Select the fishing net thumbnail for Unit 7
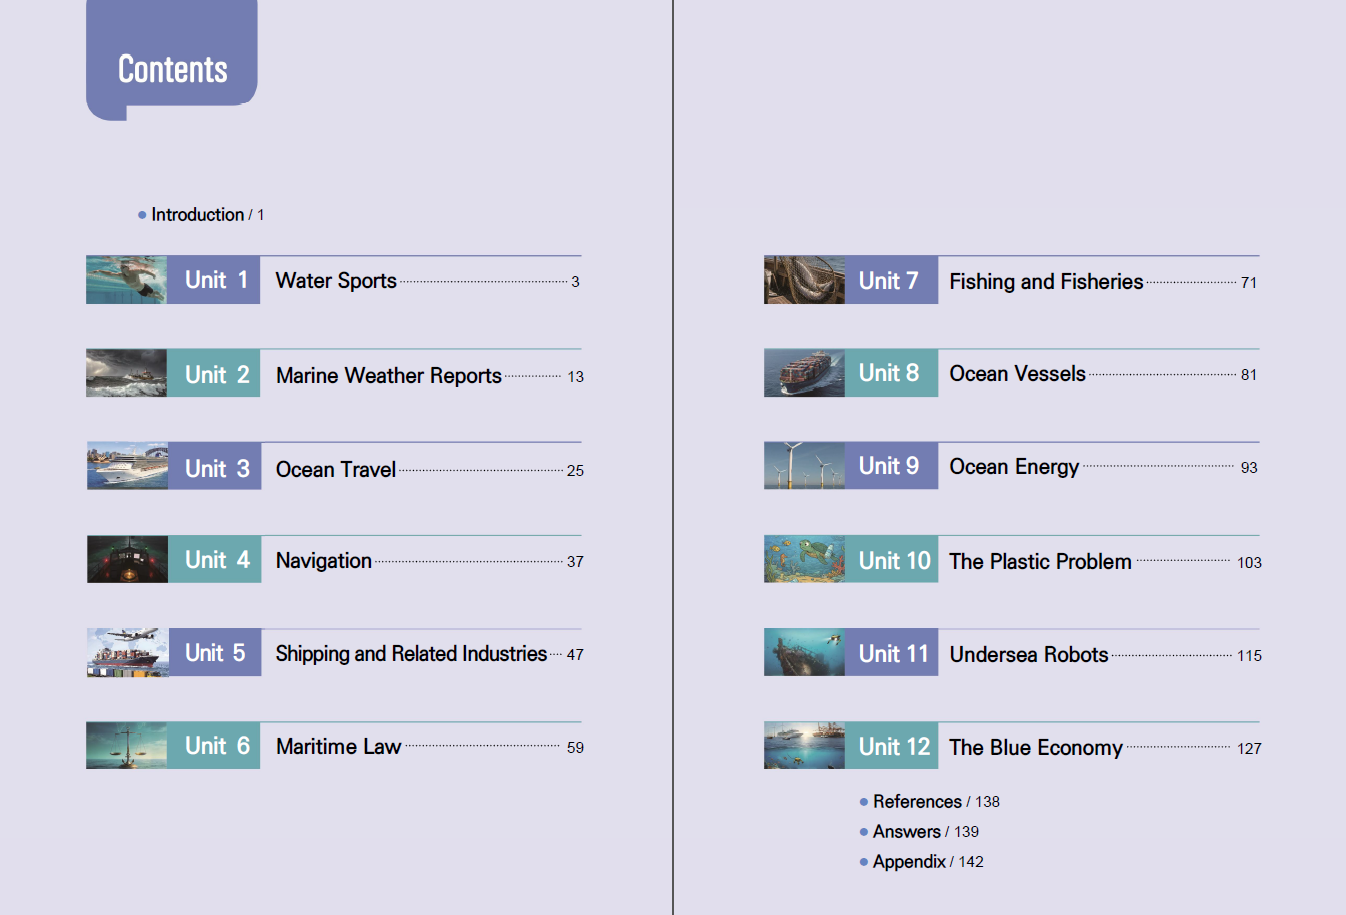Viewport: 1346px width, 915px height. tap(804, 280)
